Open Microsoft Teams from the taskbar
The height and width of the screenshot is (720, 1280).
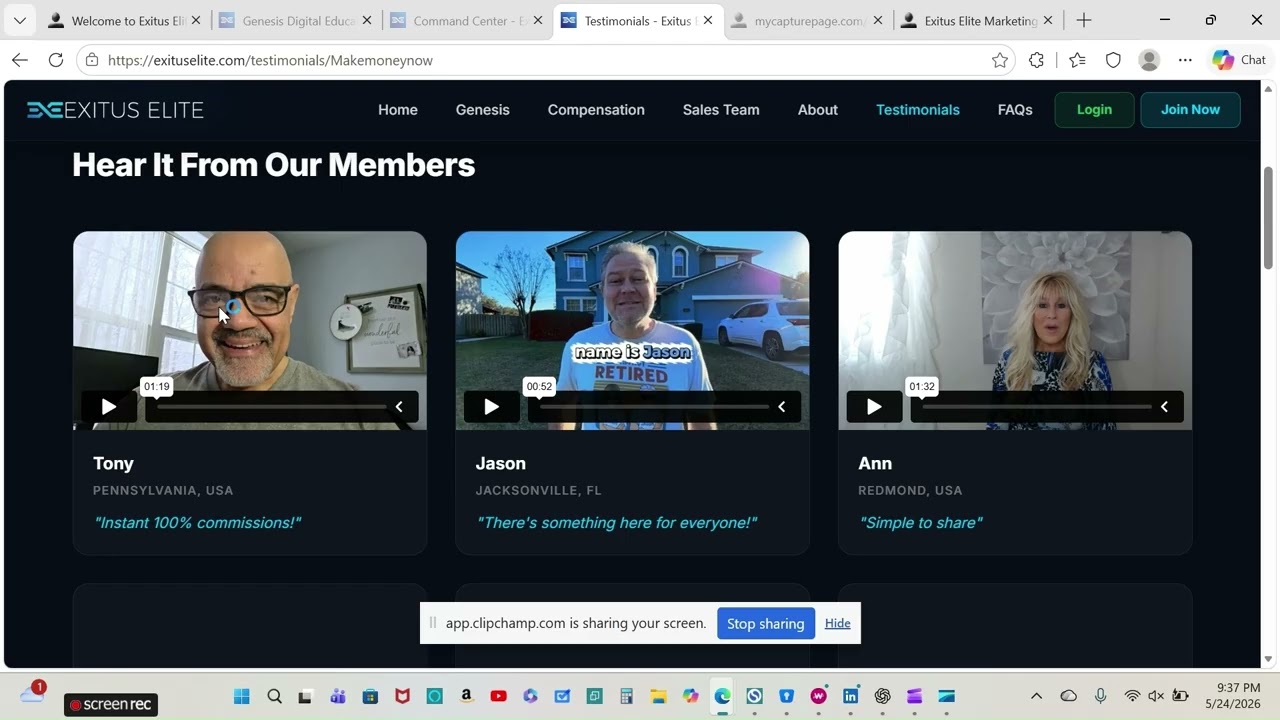[338, 696]
